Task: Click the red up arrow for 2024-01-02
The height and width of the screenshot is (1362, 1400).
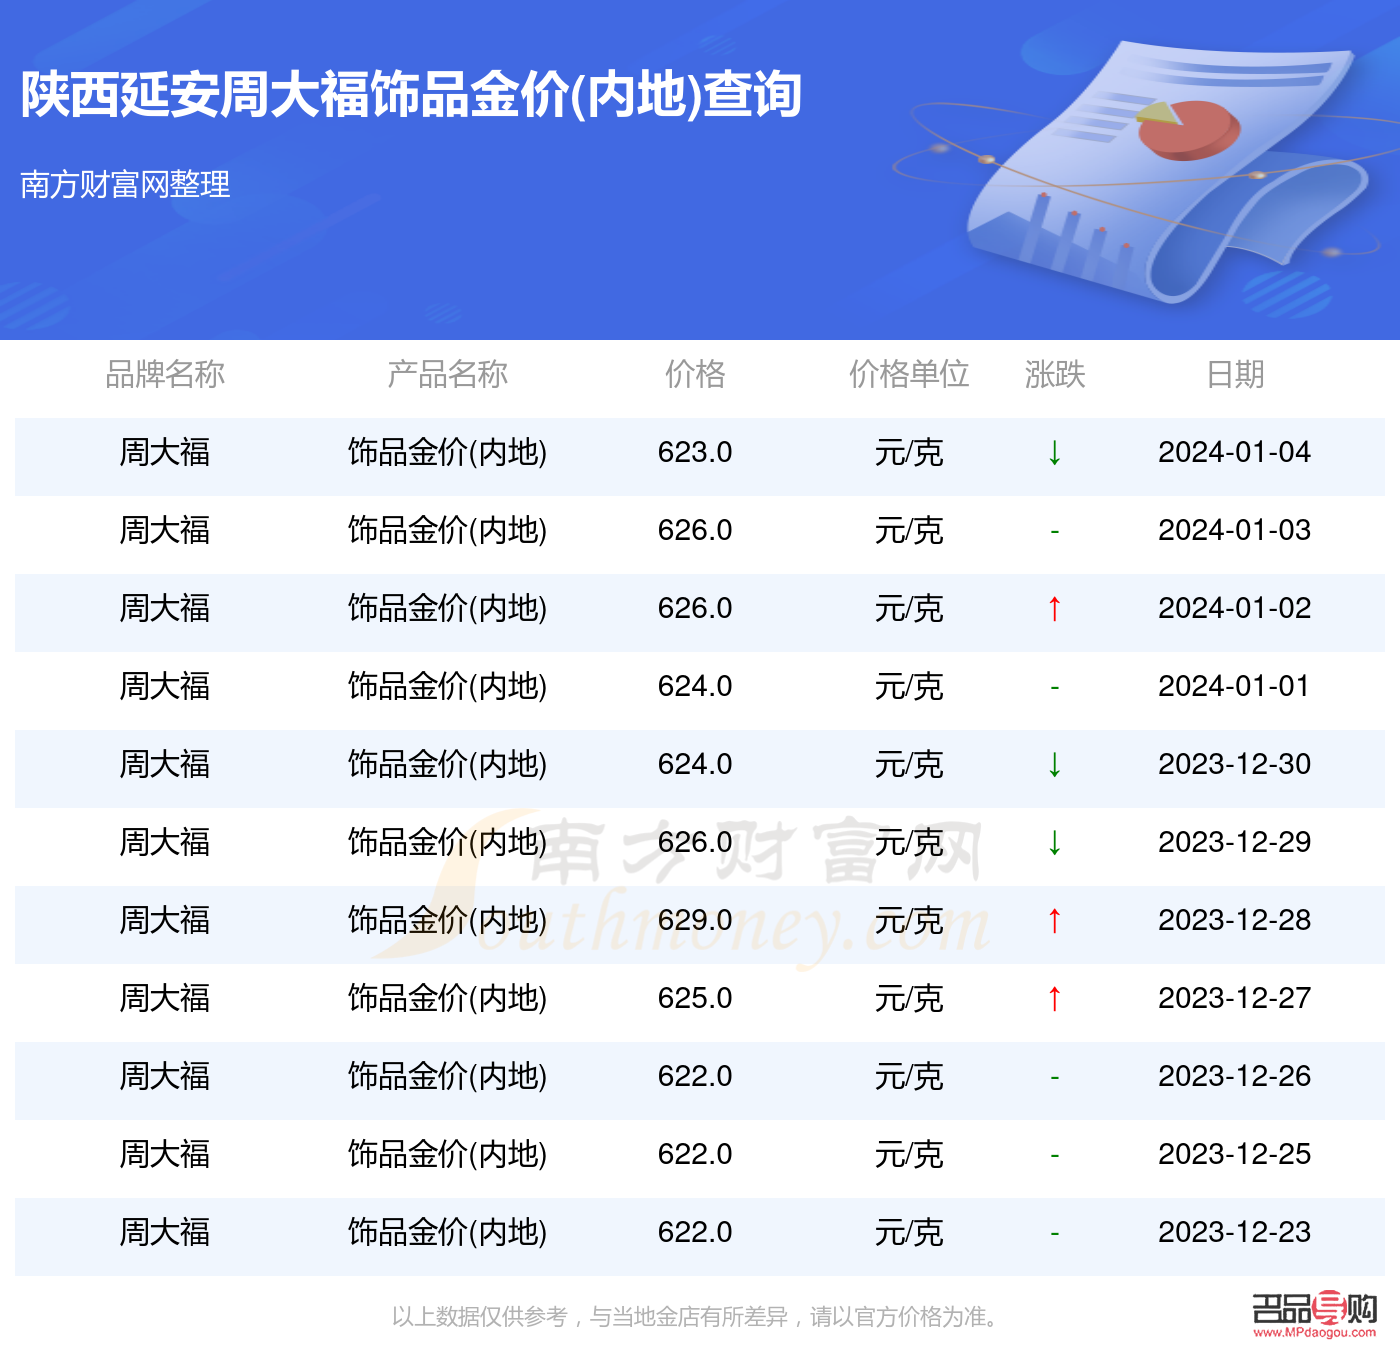Action: point(1054,609)
